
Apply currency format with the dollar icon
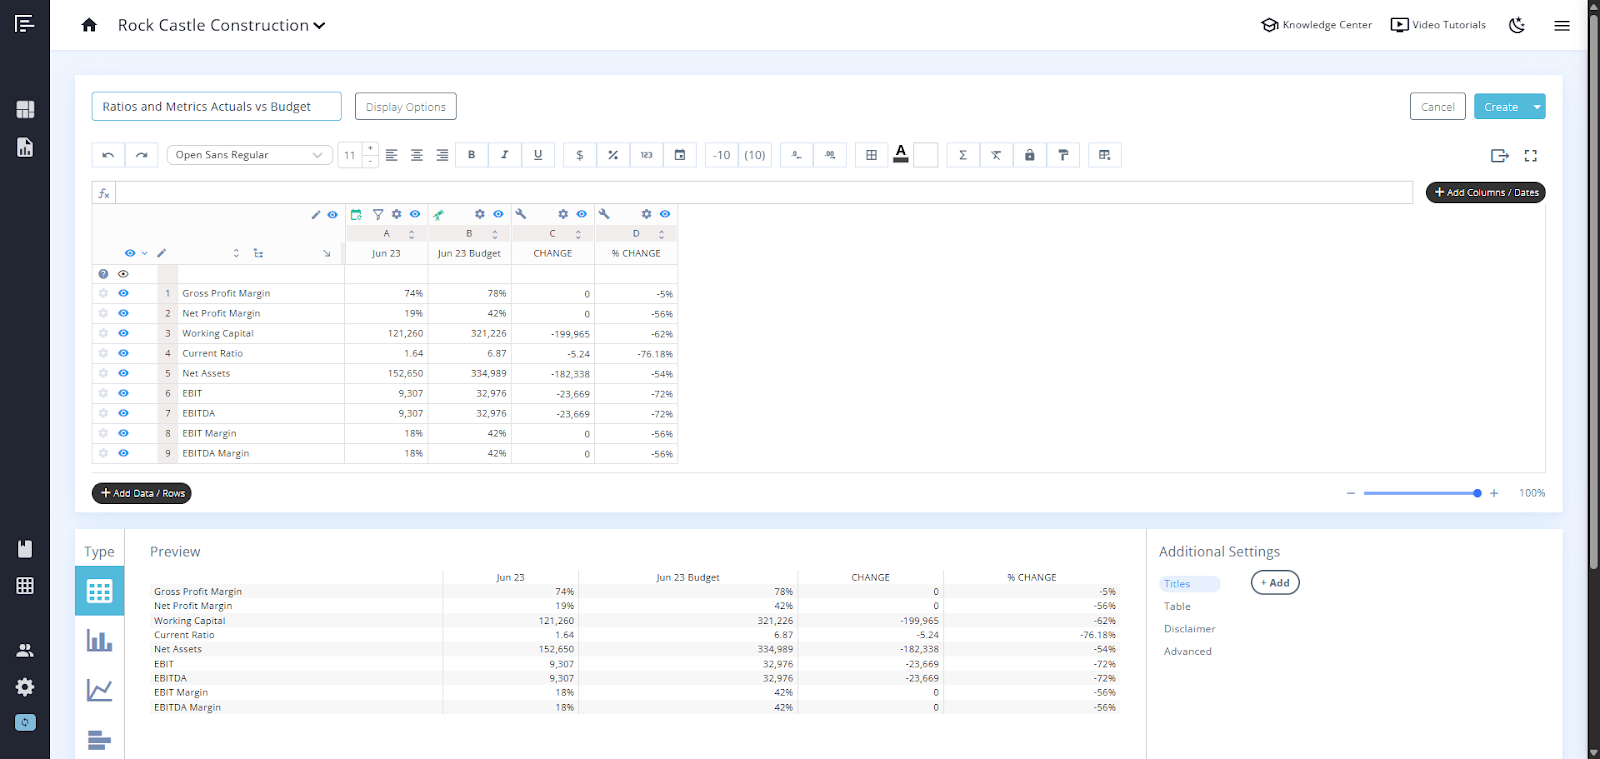tap(580, 155)
